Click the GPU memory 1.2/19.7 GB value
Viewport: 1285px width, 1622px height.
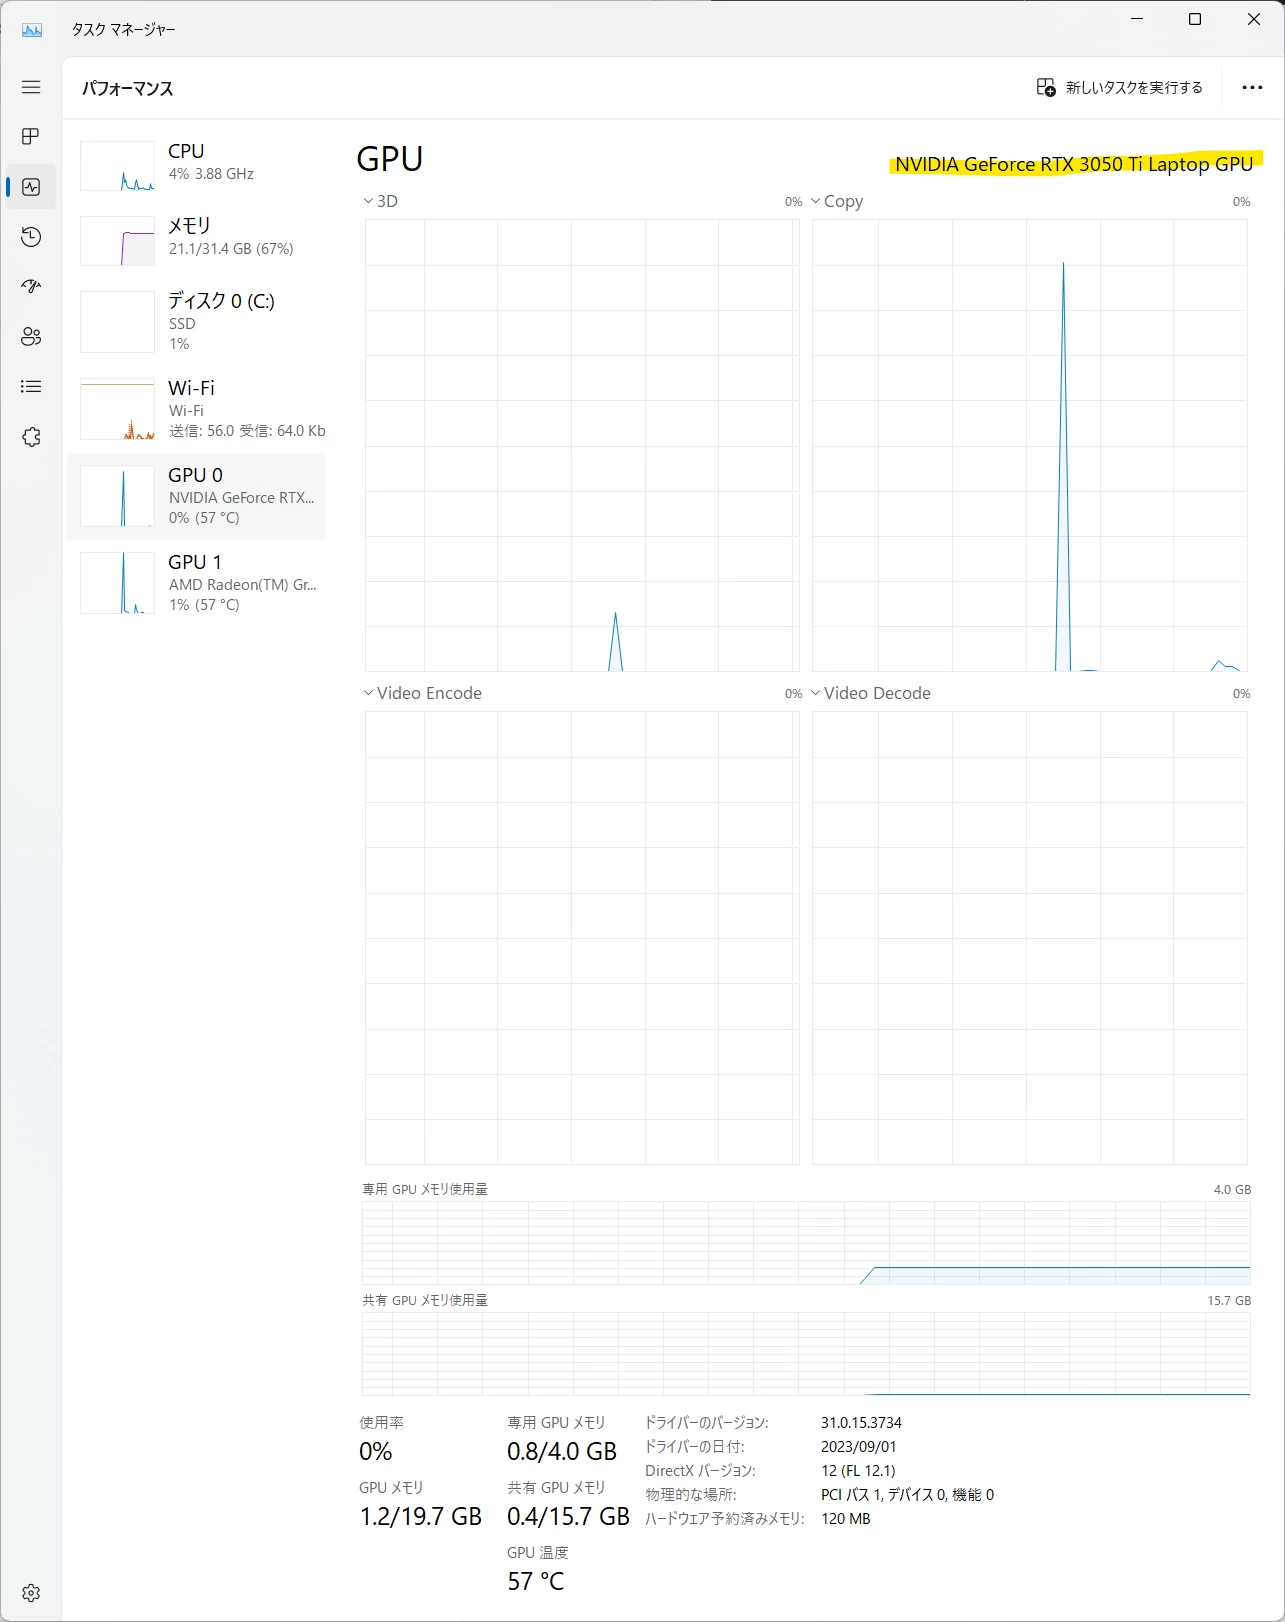click(421, 1516)
